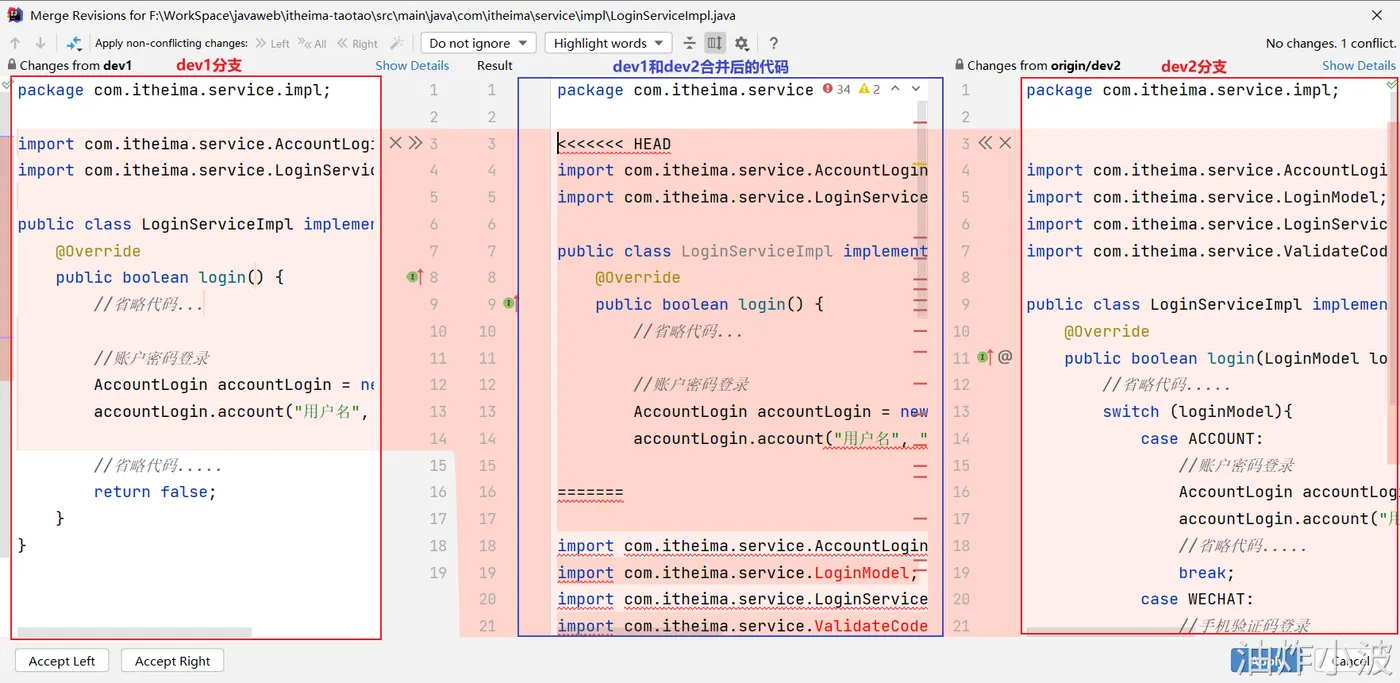Apply non-conflicting changes from Left
This screenshot has width=1400, height=683.
coord(272,44)
